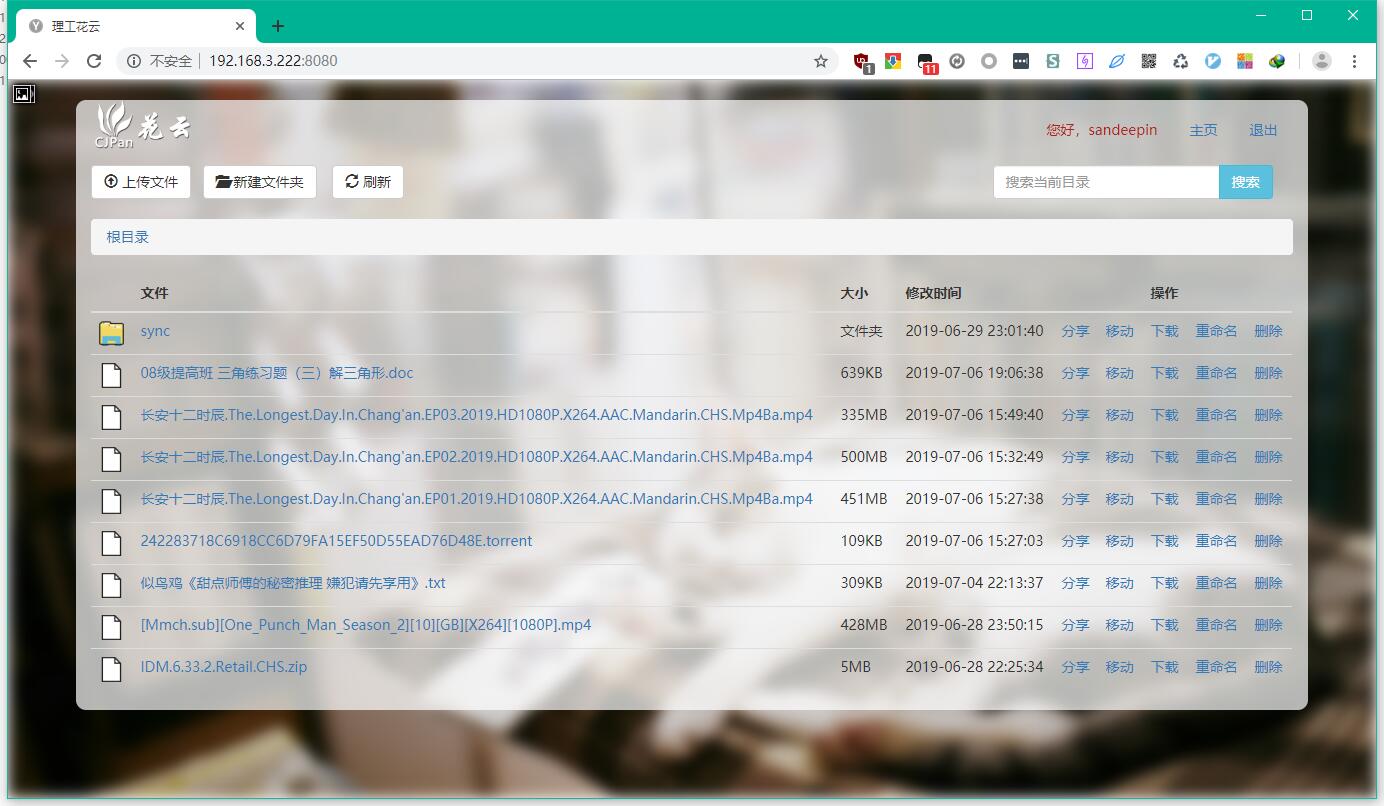View site info via the 不安全 icon
Screen dimensions: 1384x806
click(x=134, y=61)
